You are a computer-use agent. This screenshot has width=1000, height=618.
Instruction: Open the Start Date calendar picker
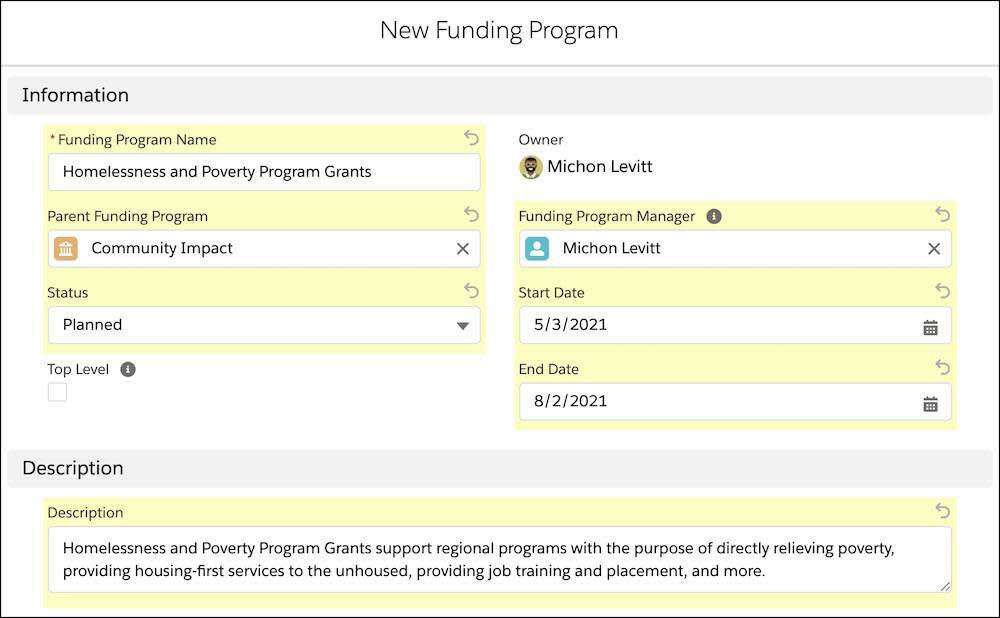point(930,325)
